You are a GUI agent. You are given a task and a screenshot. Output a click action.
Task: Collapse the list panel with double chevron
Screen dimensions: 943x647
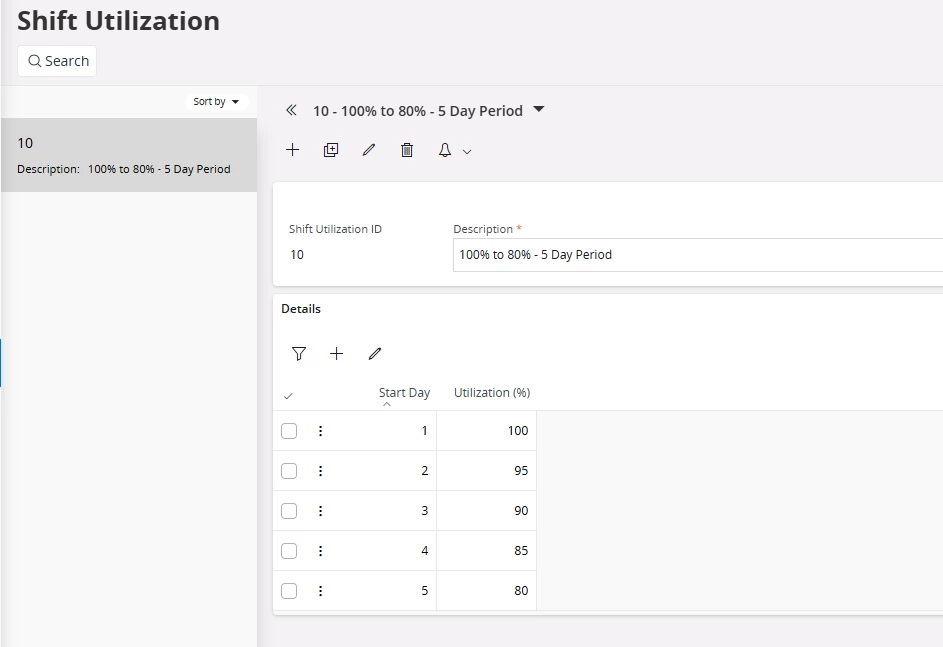tap(291, 111)
